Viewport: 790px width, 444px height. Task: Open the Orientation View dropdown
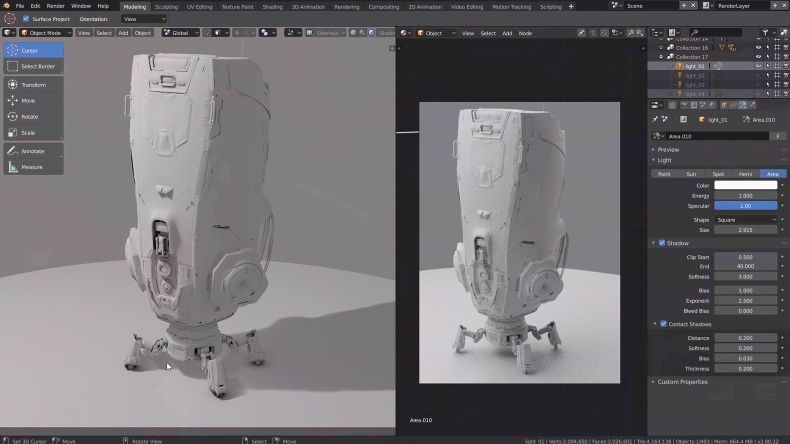pos(144,19)
